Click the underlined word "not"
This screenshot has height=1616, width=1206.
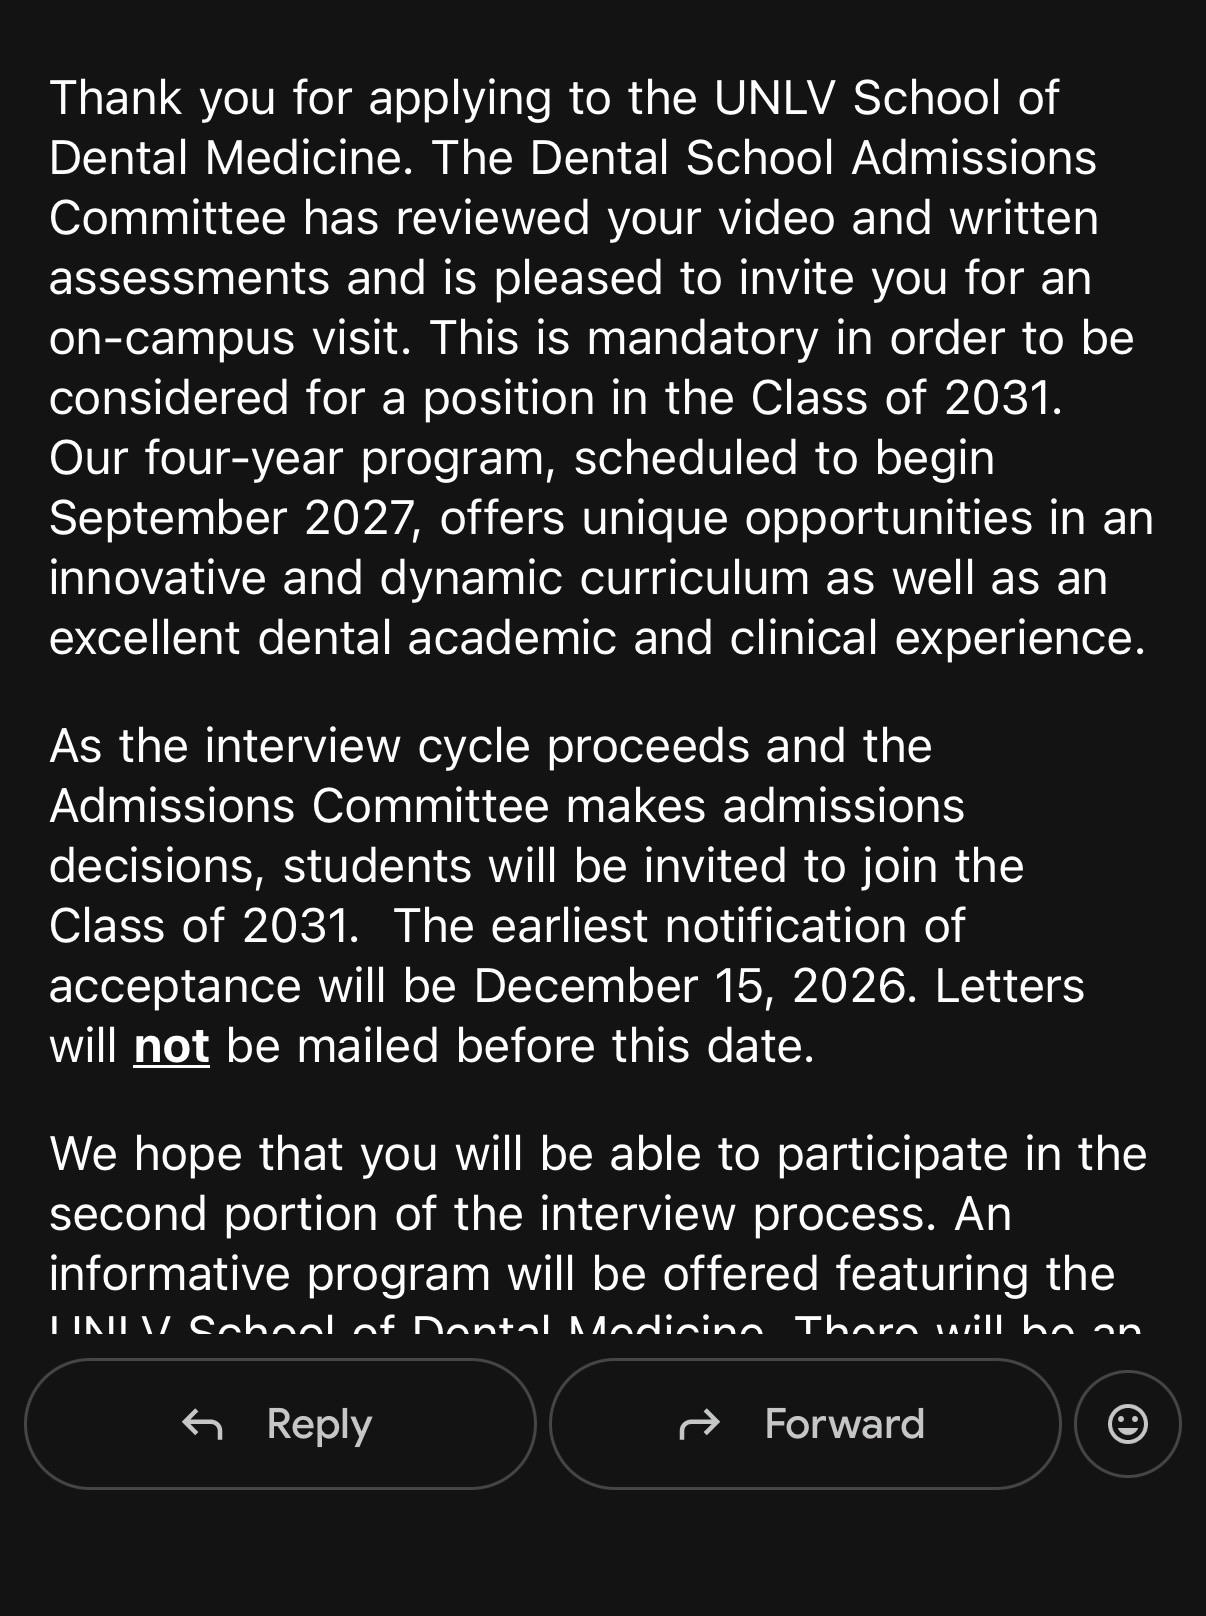point(171,1046)
